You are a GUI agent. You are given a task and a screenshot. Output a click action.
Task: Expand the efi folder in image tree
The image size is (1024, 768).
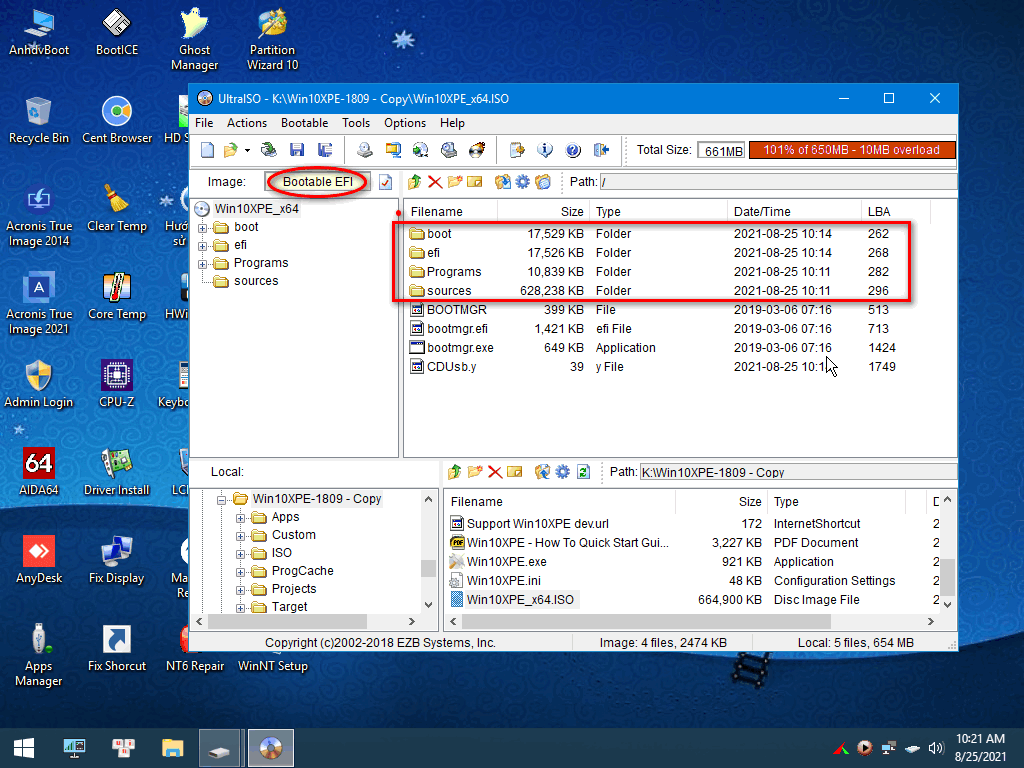pyautogui.click(x=203, y=246)
